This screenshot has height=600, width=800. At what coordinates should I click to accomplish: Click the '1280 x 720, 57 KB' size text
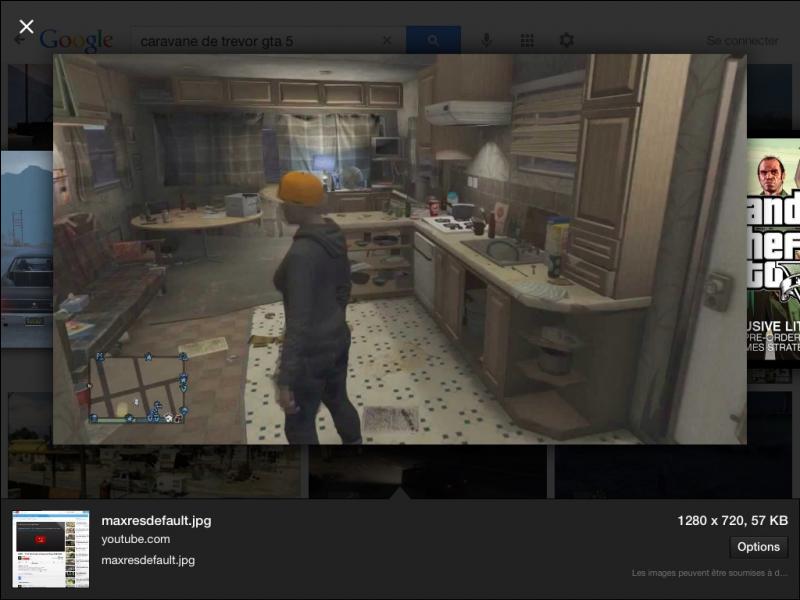pyautogui.click(x=732, y=520)
